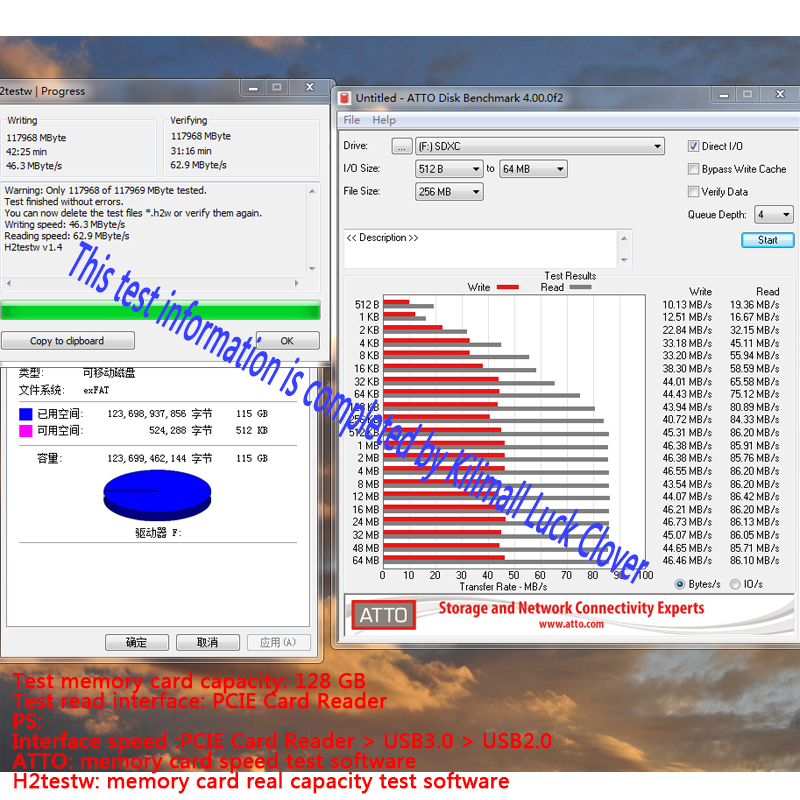Image resolution: width=800 pixels, height=800 pixels.
Task: Click down arrow of Description scrollbar
Action: coord(624,261)
